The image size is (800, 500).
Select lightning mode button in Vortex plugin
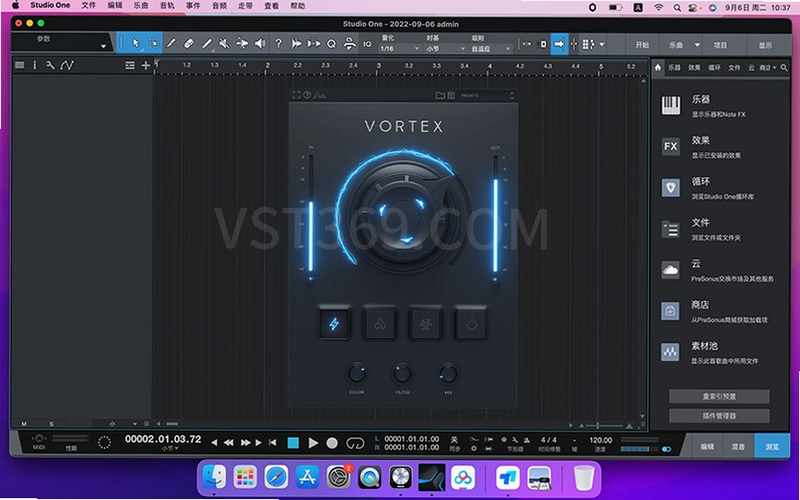tap(334, 323)
